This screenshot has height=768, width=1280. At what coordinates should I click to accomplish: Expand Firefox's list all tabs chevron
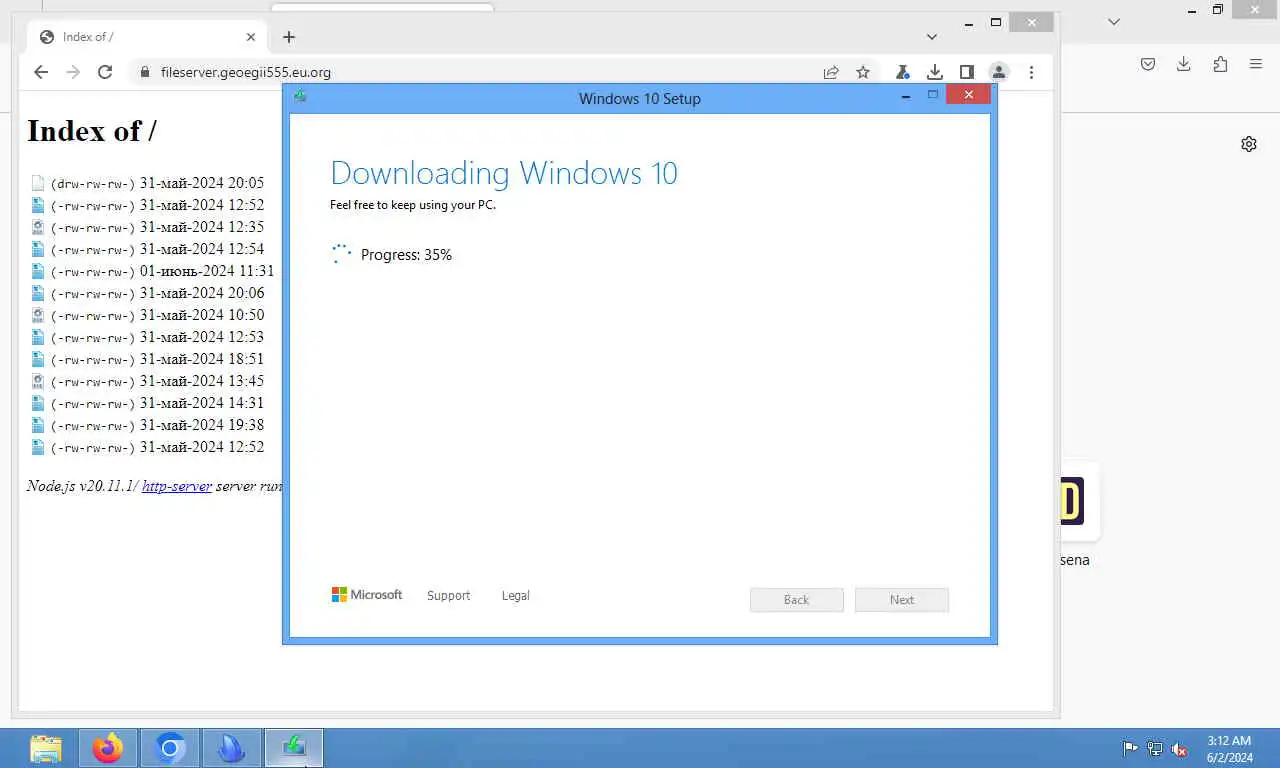1115,22
